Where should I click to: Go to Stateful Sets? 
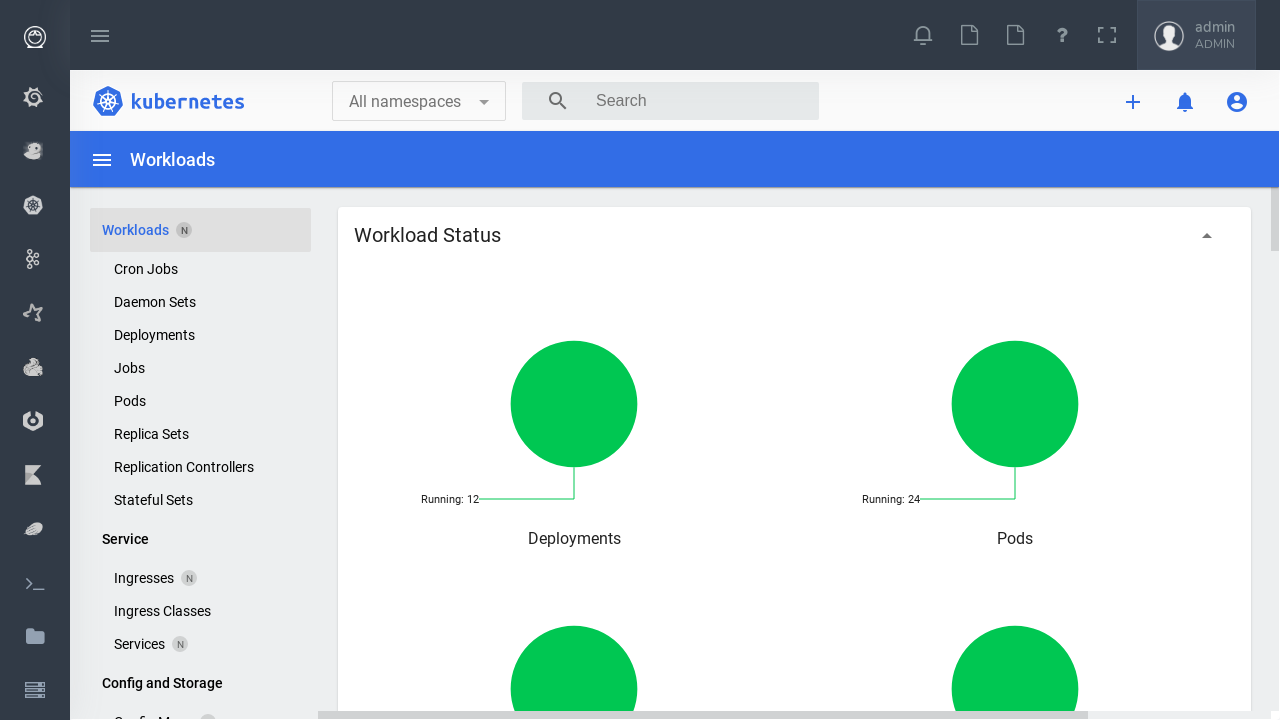pos(153,500)
